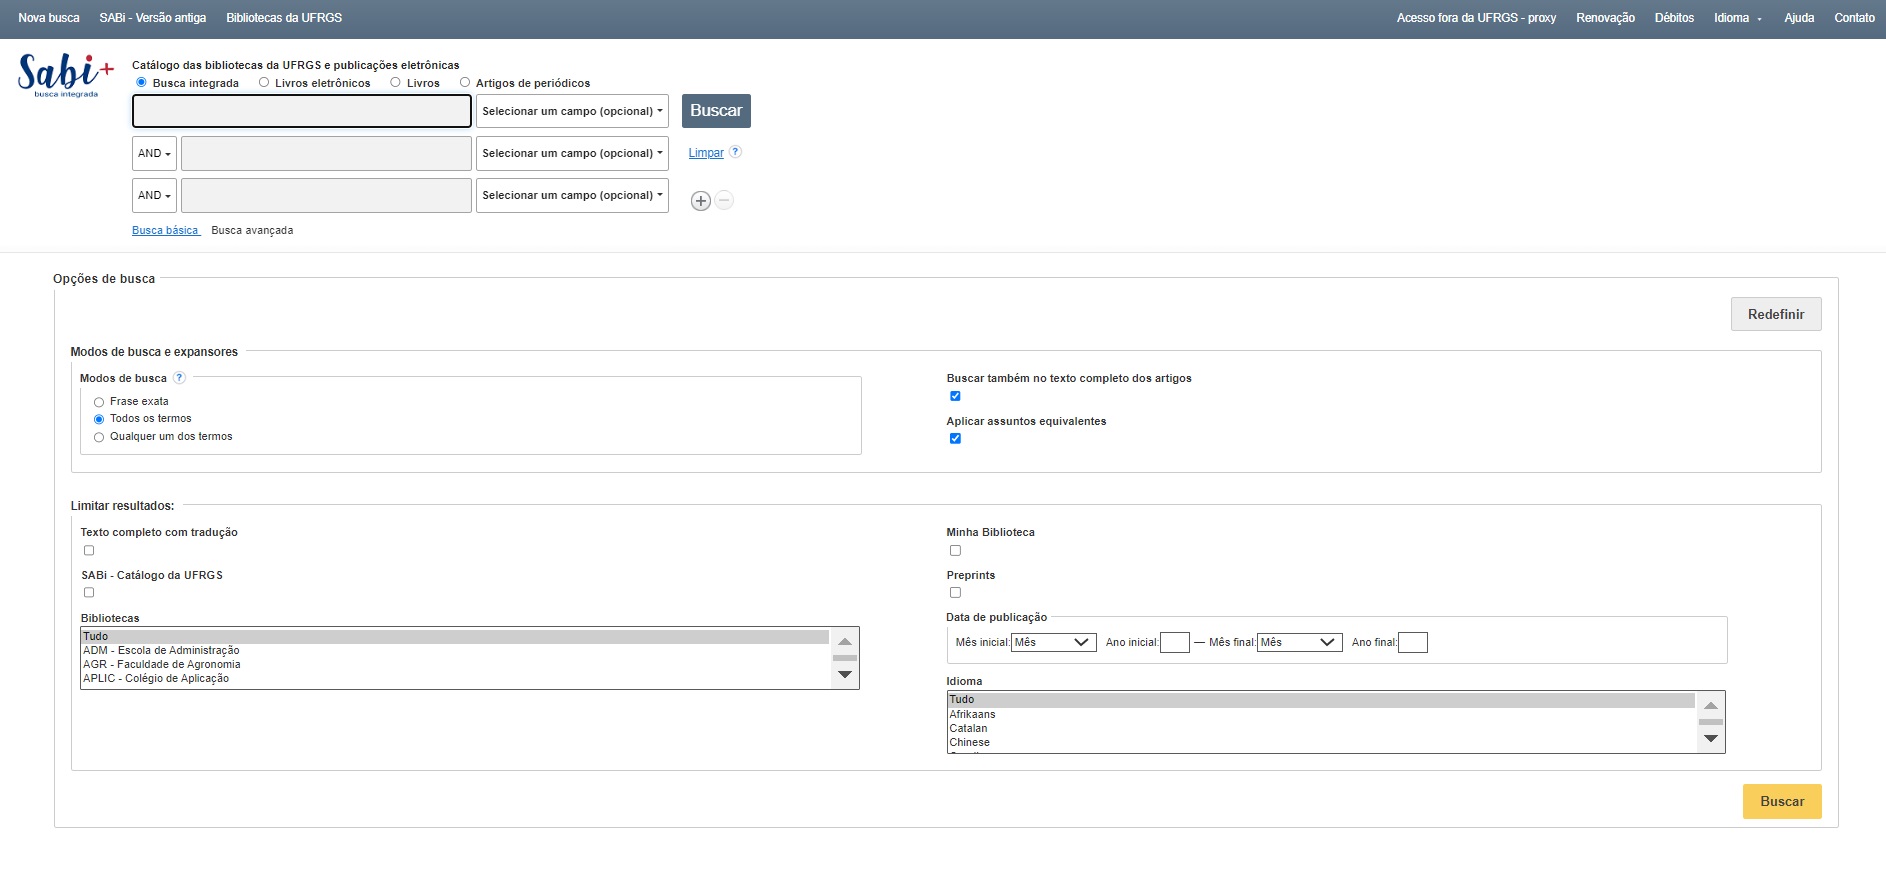This screenshot has width=1886, height=880.
Task: Enable the Preprints checkbox
Action: [x=955, y=593]
